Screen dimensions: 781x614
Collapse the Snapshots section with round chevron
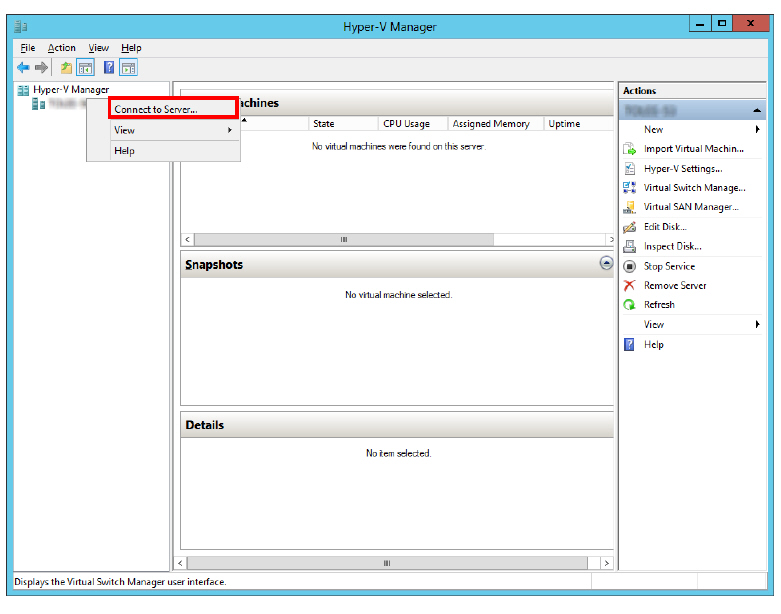pyautogui.click(x=606, y=263)
